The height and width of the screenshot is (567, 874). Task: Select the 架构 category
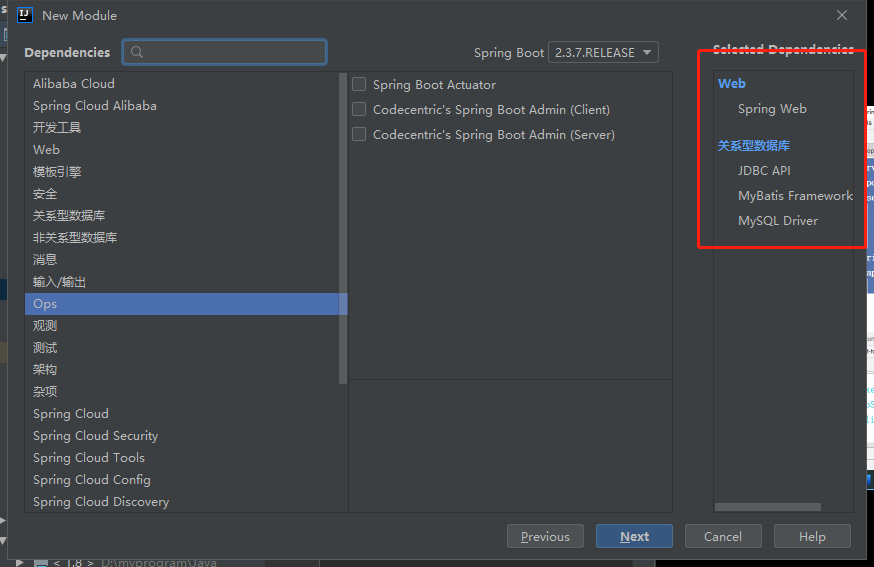tap(182, 370)
